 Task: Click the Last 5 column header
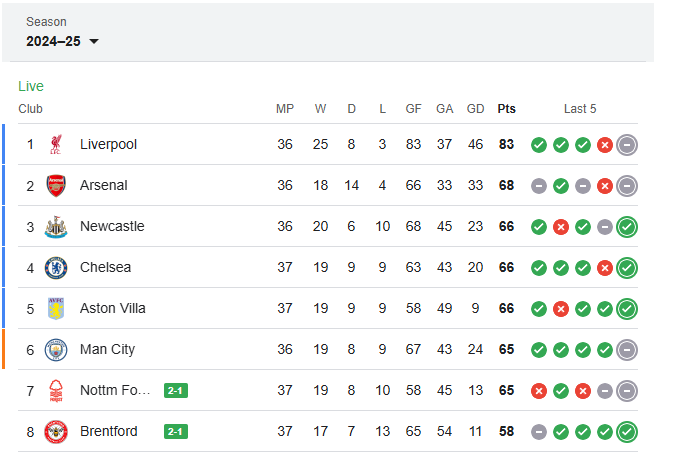(580, 109)
